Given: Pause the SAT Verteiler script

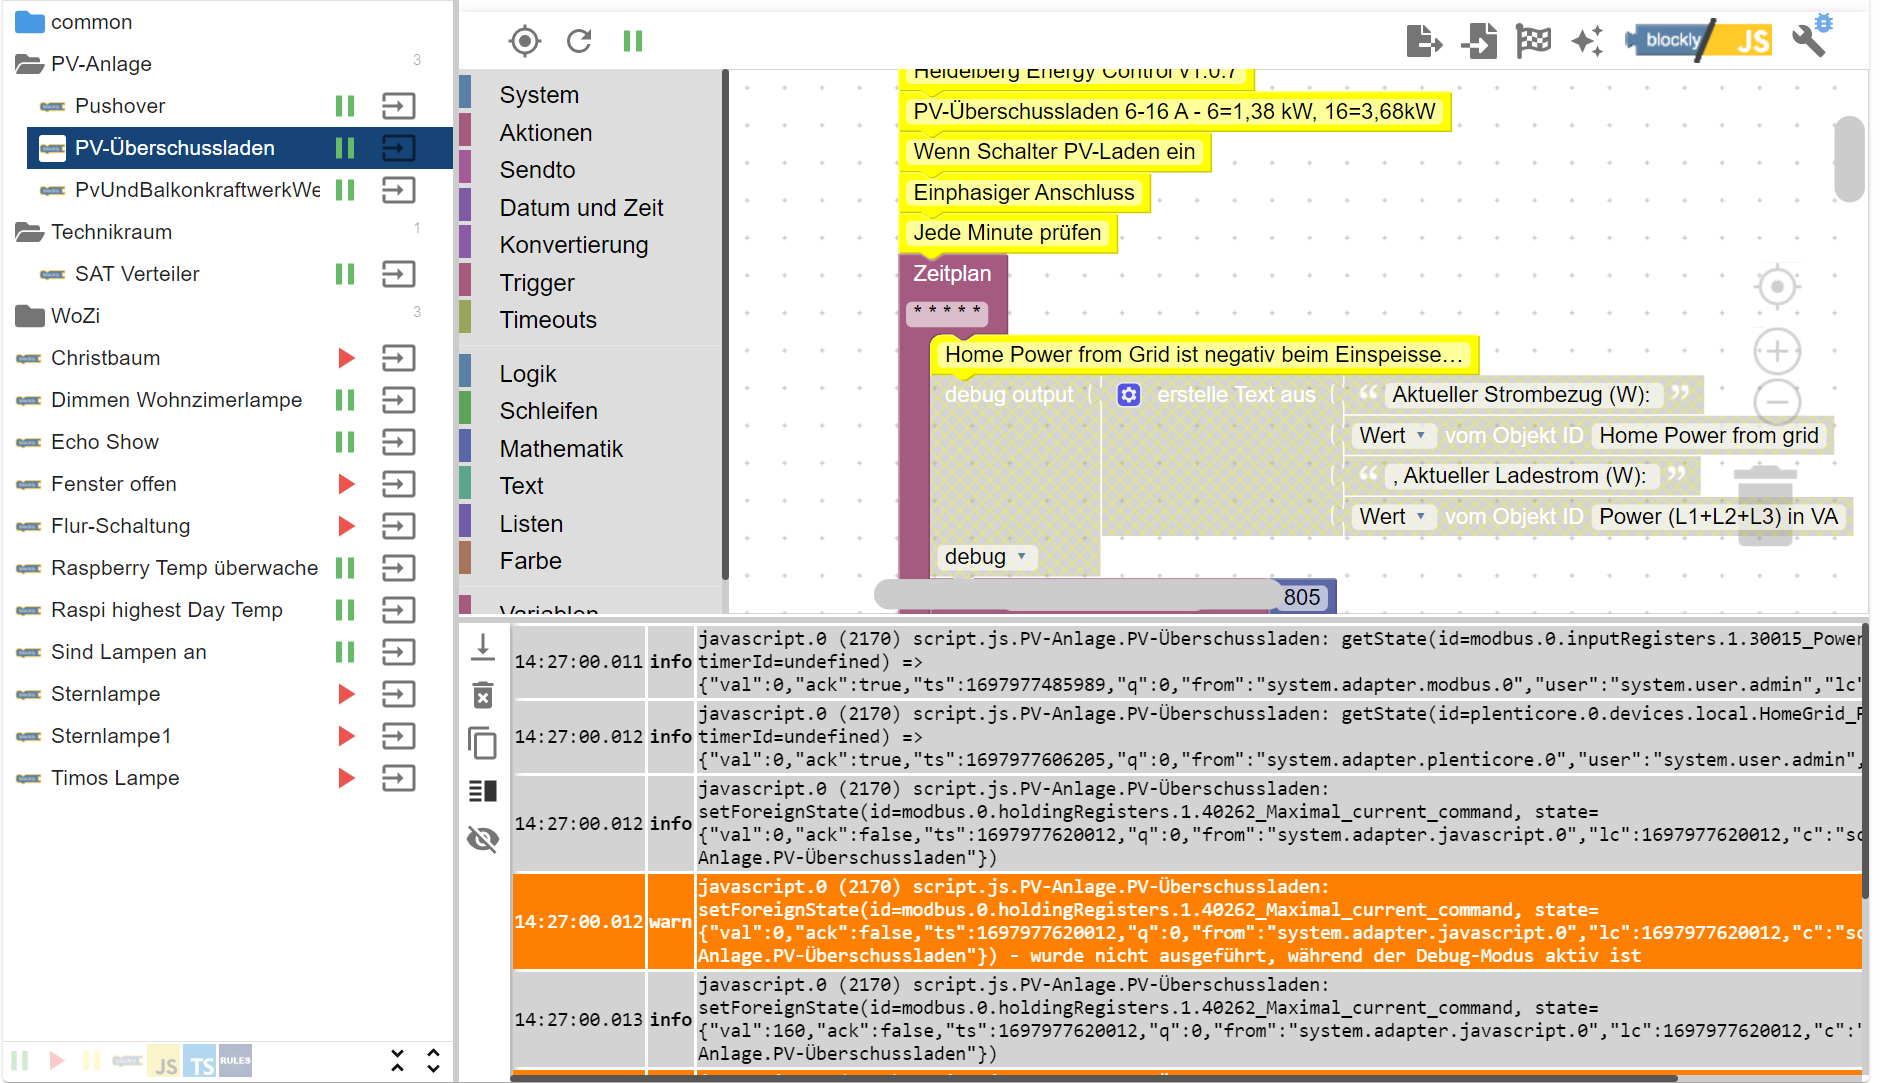Looking at the screenshot, I should coord(345,274).
